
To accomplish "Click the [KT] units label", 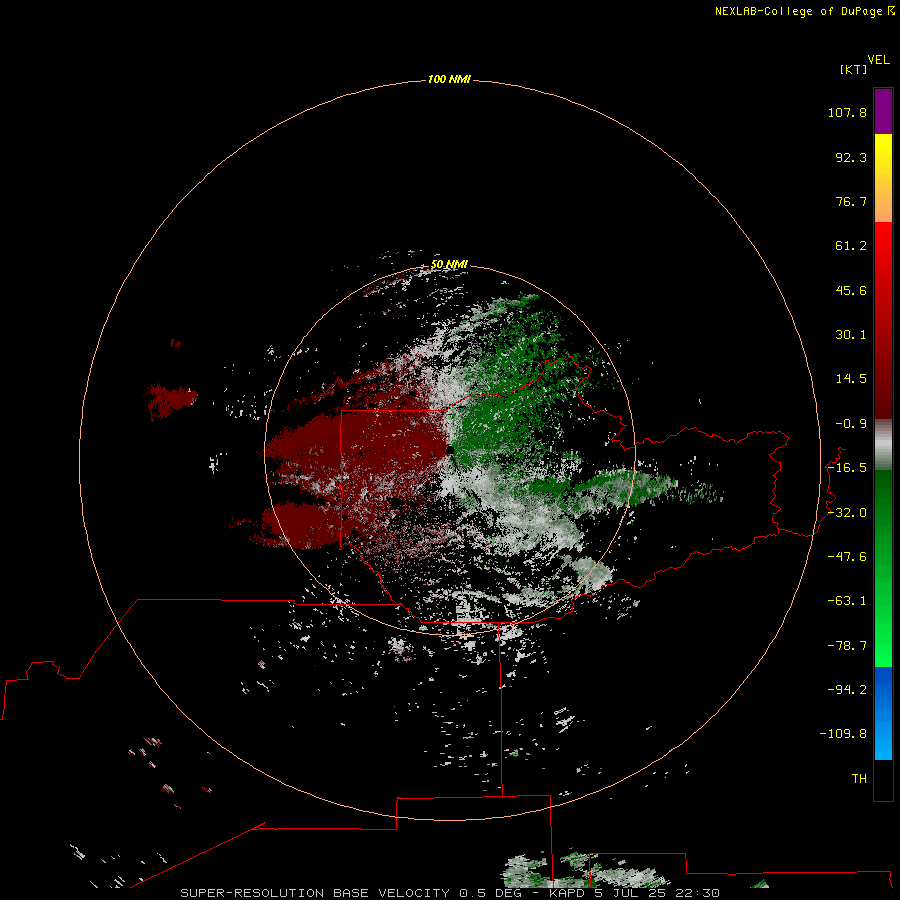I will pyautogui.click(x=854, y=69).
